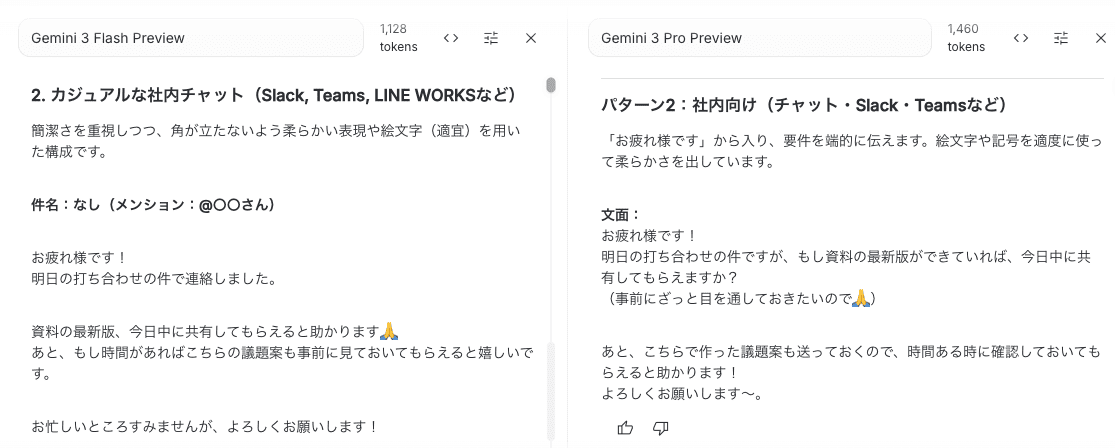Click the Flash panel scrollbar thumb
The height and width of the screenshot is (448, 1115).
pyautogui.click(x=551, y=85)
